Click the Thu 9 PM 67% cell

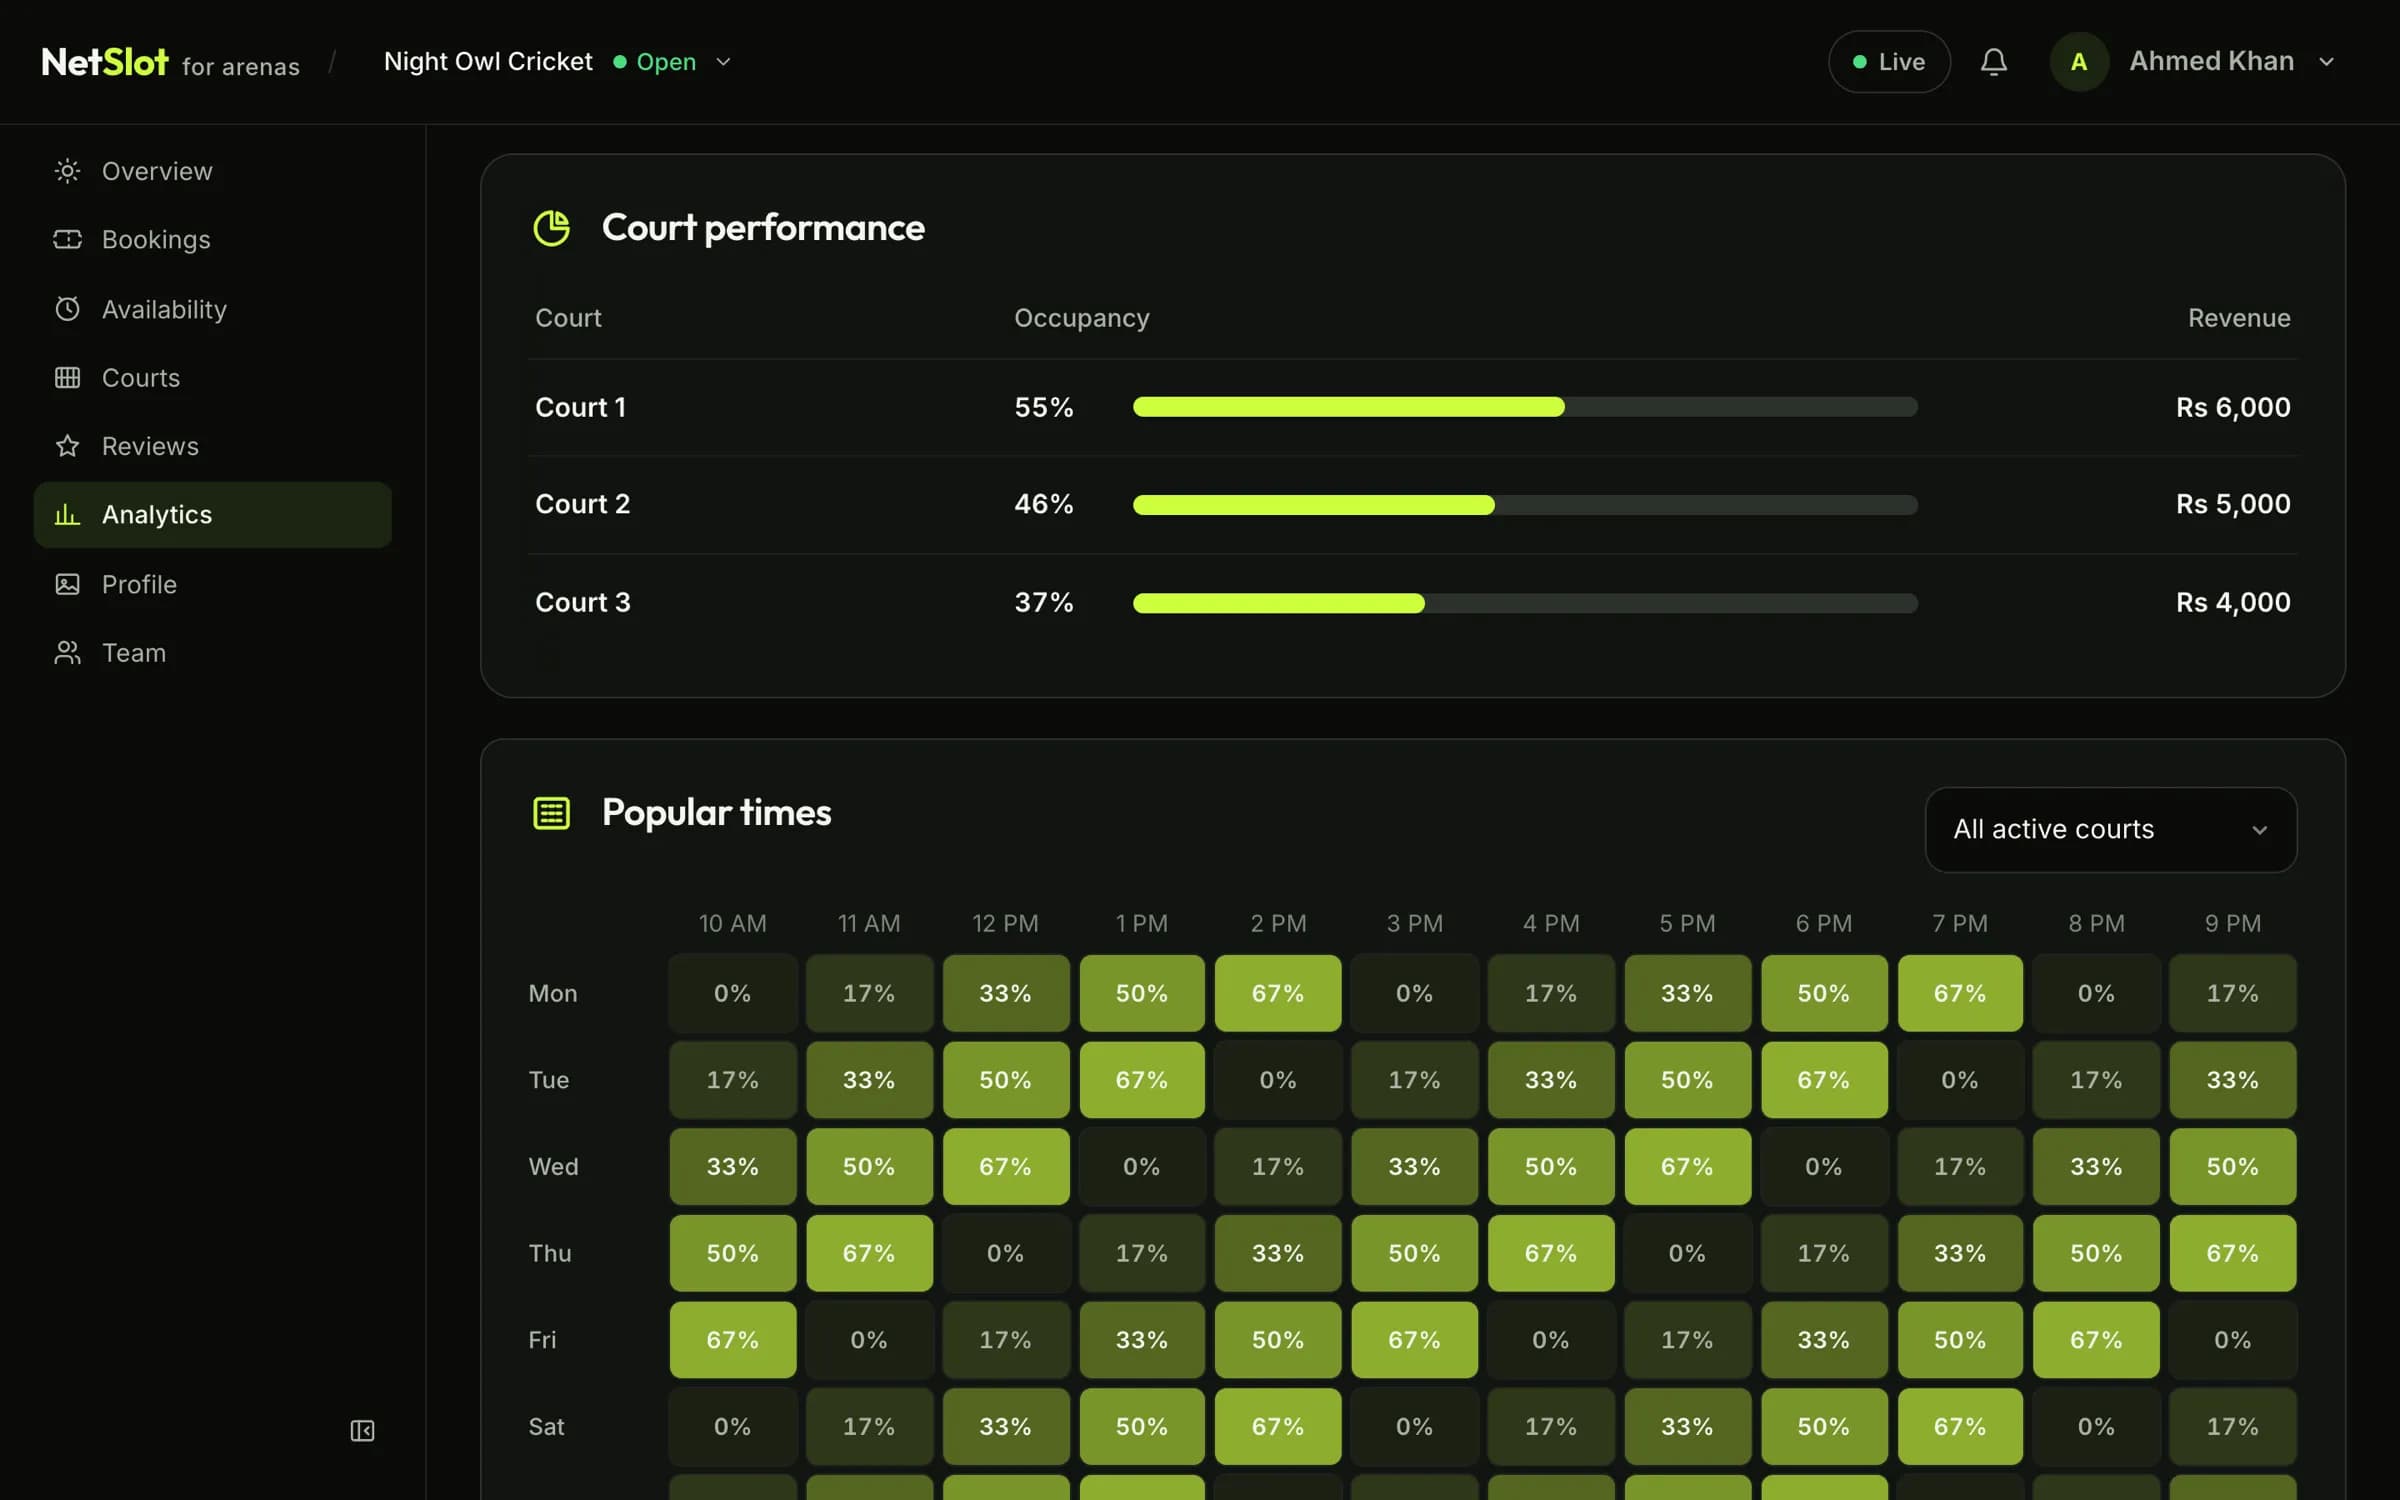pos(2232,1253)
